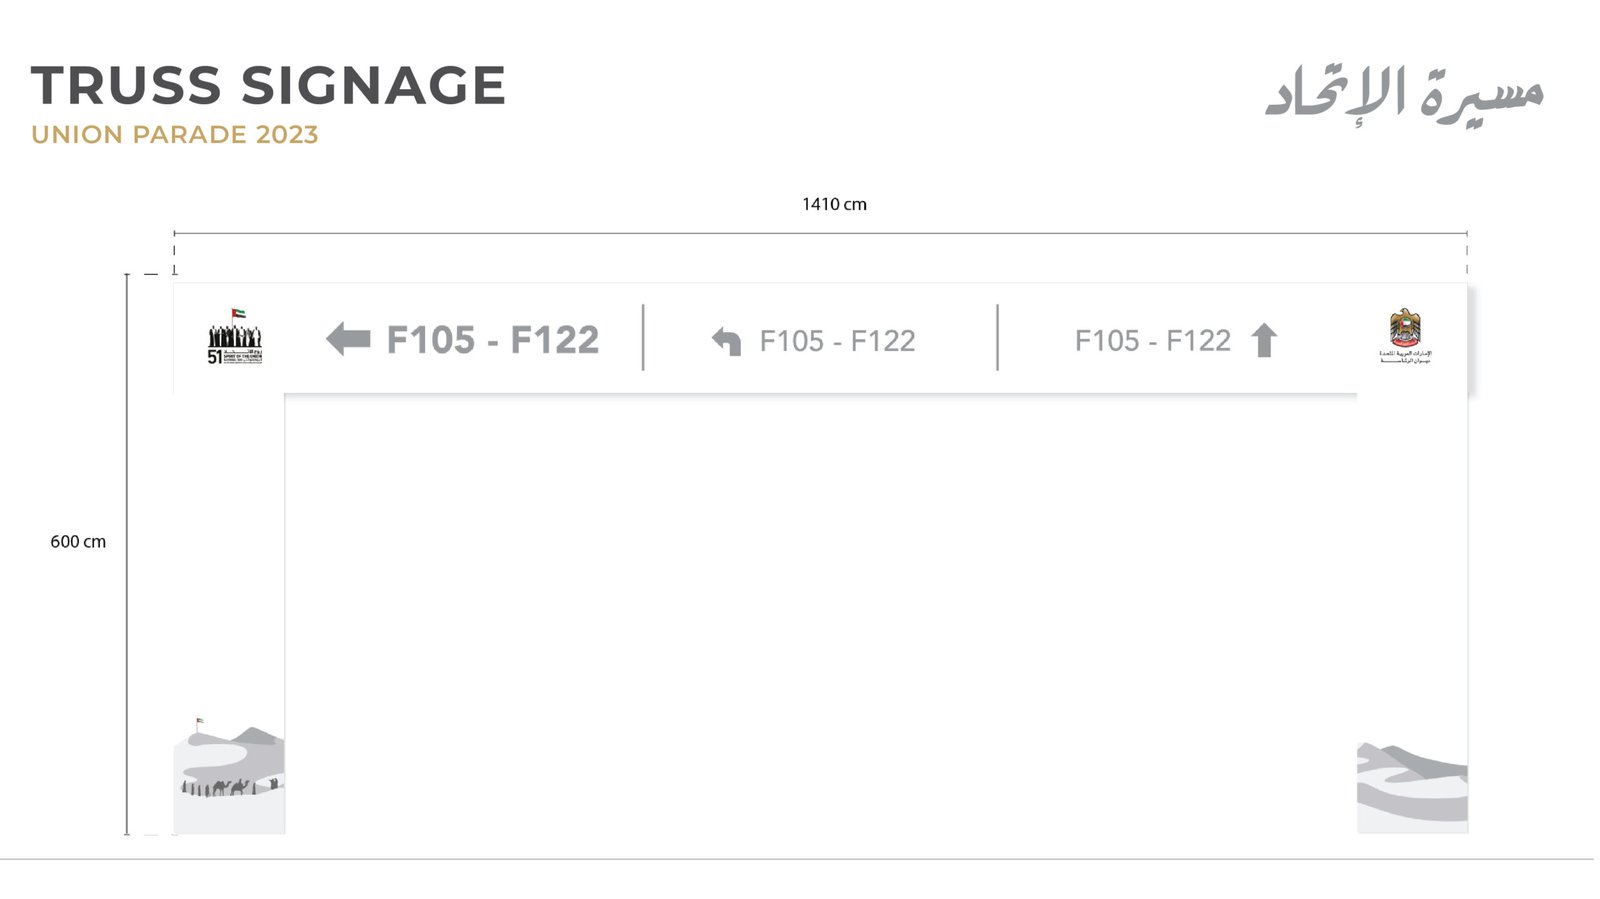This screenshot has height=899, width=1600.
Task: Select the right pillar sand dune graphic
Action: pyautogui.click(x=1412, y=787)
